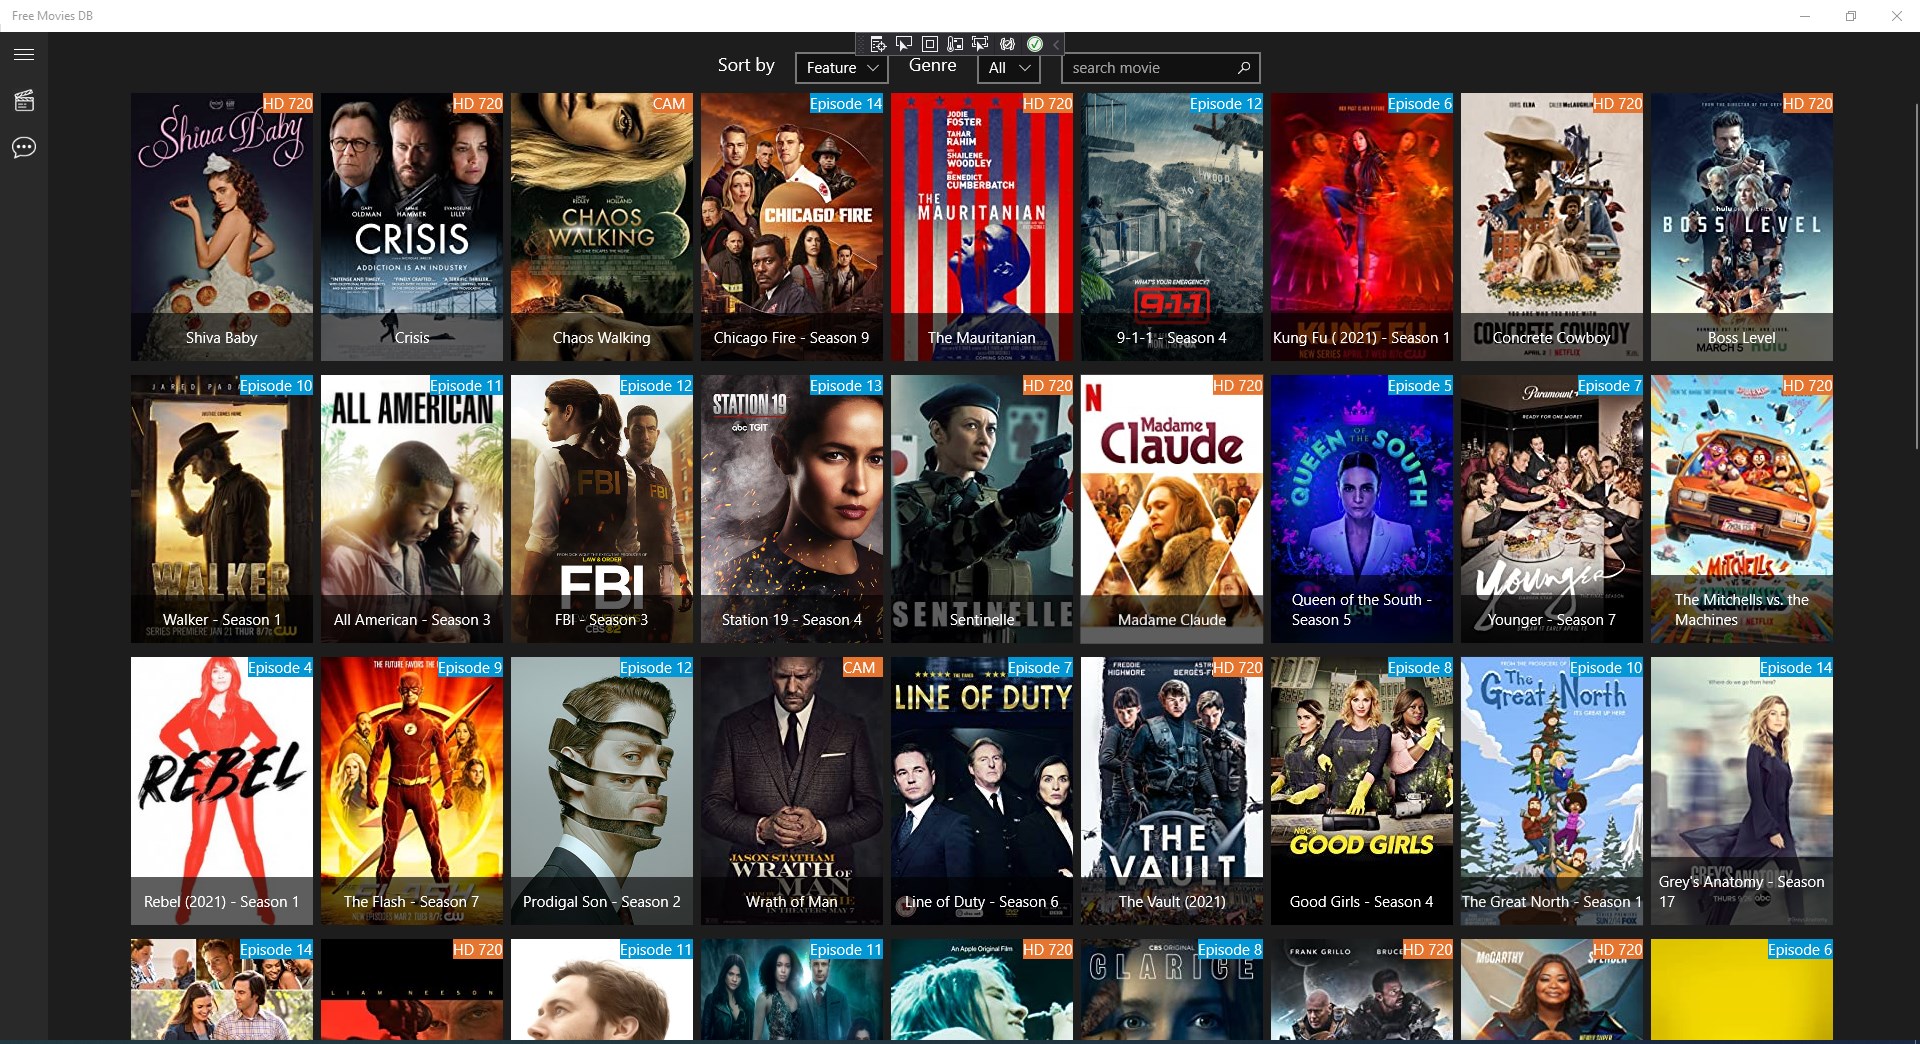Select the Madame Claude poster
This screenshot has width=1920, height=1044.
point(1172,509)
